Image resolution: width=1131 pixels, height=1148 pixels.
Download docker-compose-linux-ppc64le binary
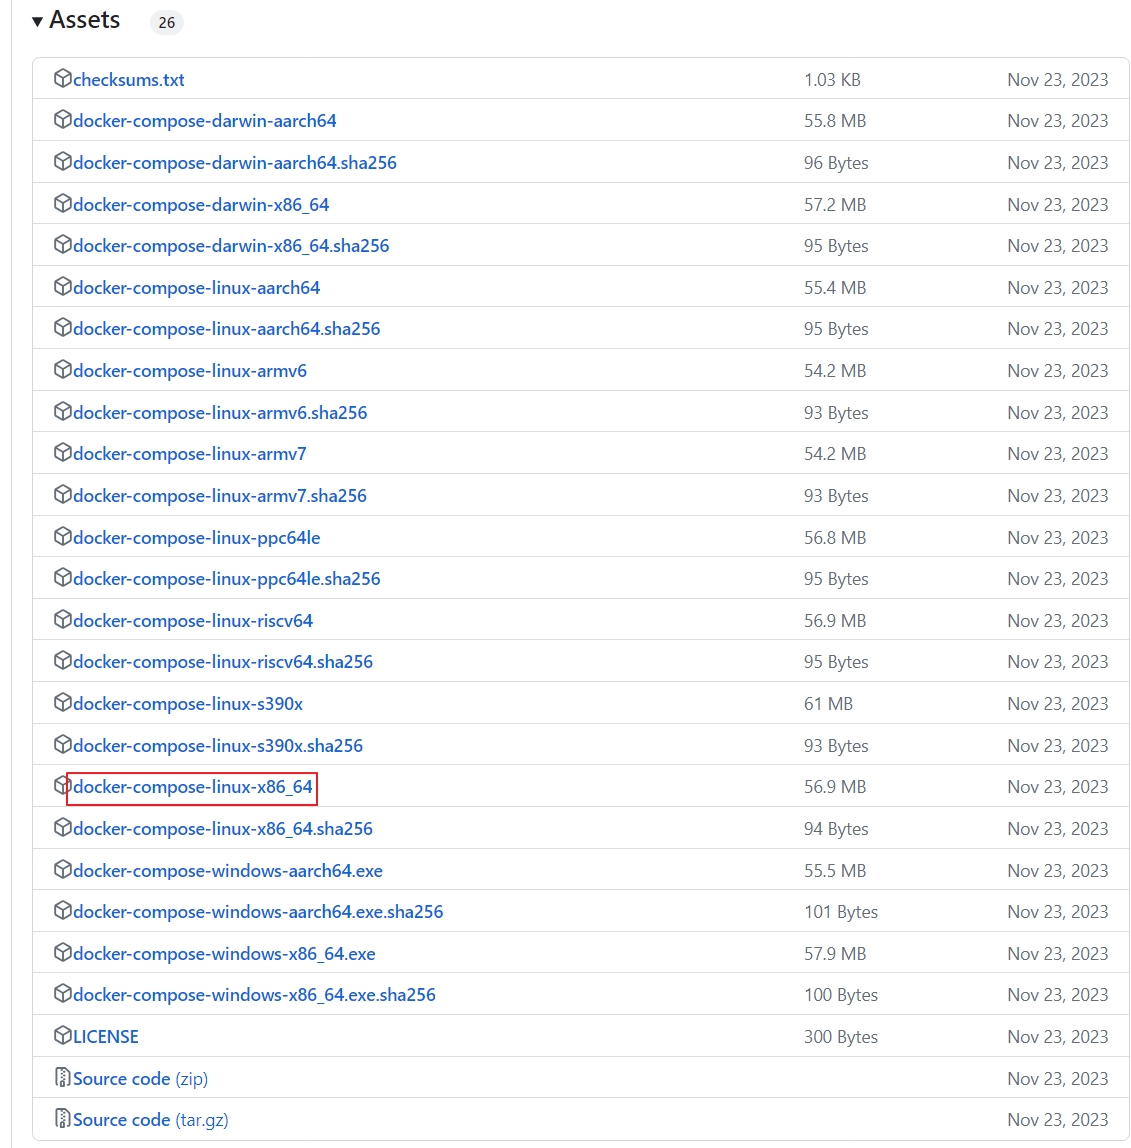pyautogui.click(x=196, y=537)
